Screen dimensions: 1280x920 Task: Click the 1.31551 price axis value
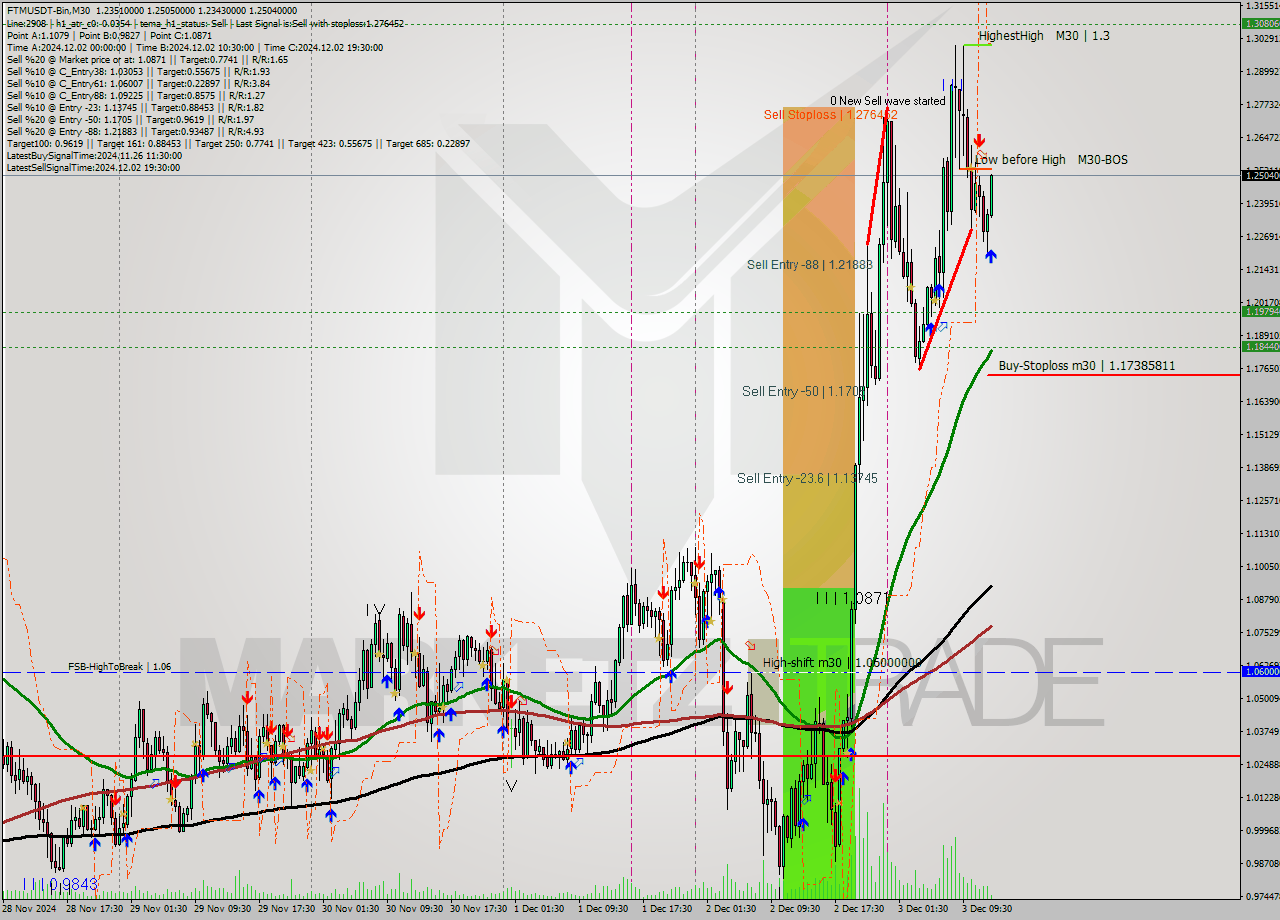[x=1262, y=6]
